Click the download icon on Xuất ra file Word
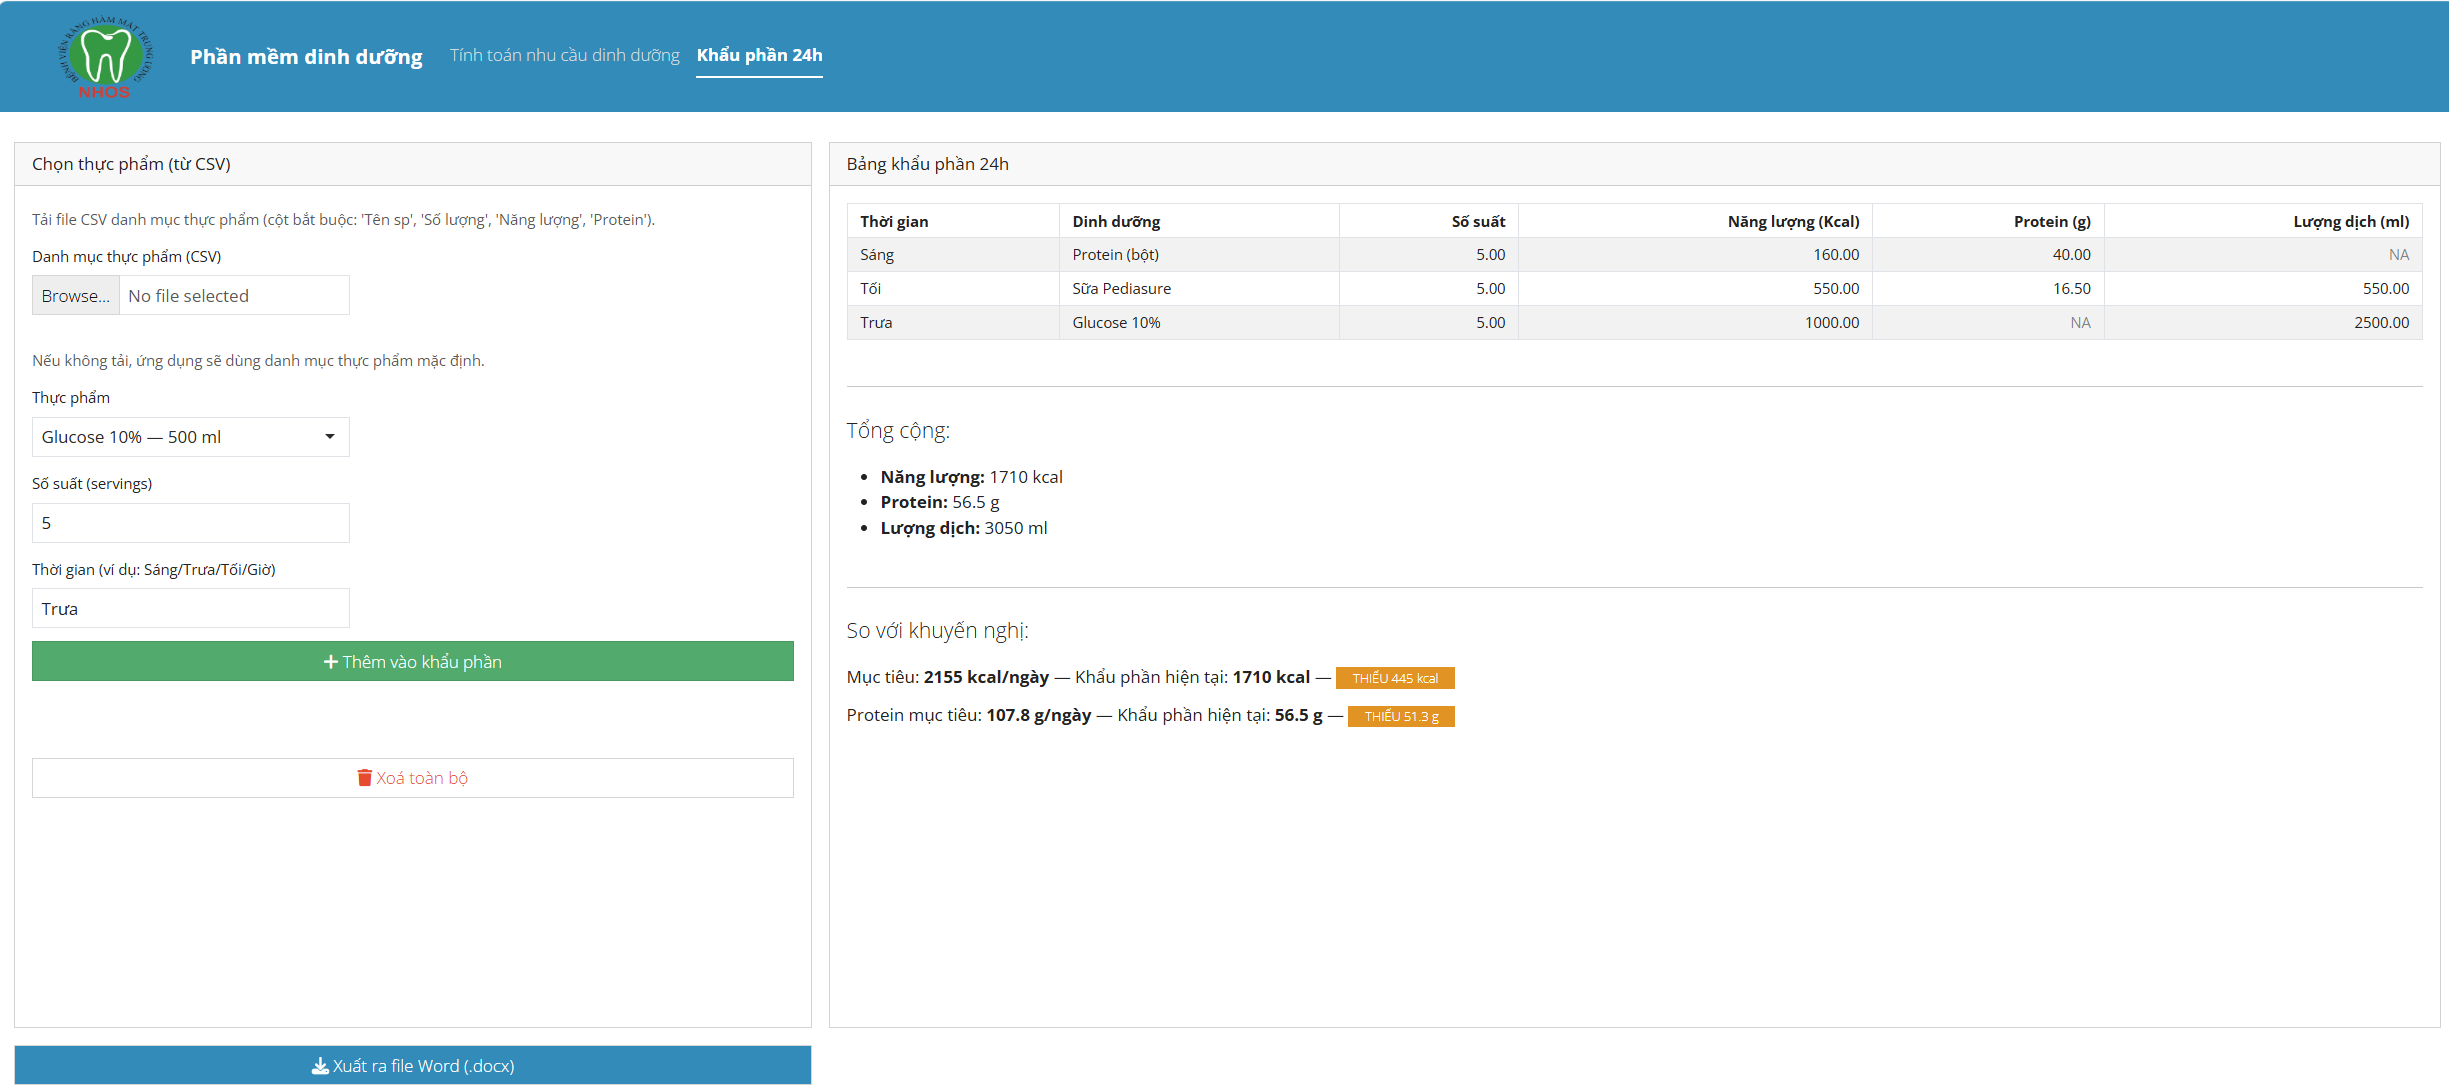The image size is (2449, 1090). (320, 1066)
